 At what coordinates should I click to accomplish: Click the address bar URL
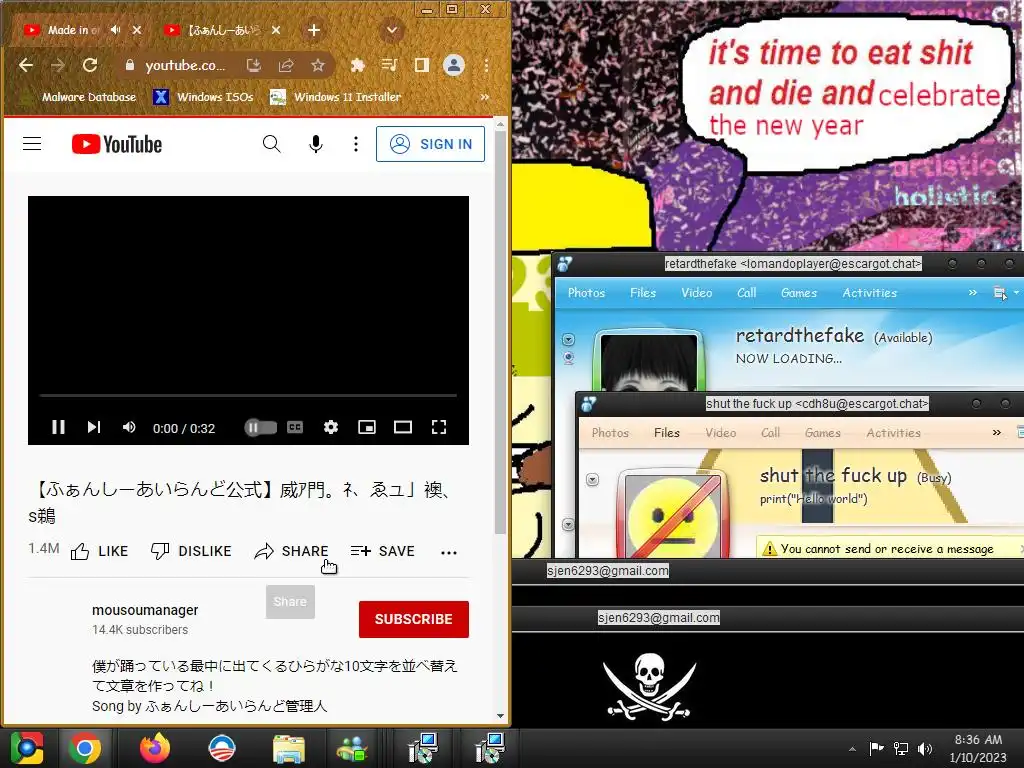click(185, 65)
